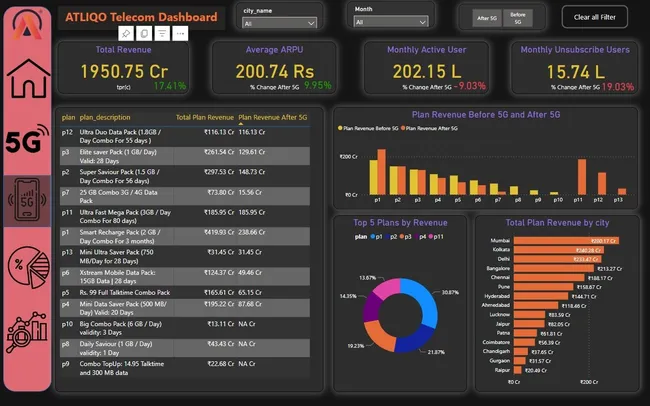Select the p1 Smart Recharge Pack row
Viewport: 650px width, 406px height.
185,236
